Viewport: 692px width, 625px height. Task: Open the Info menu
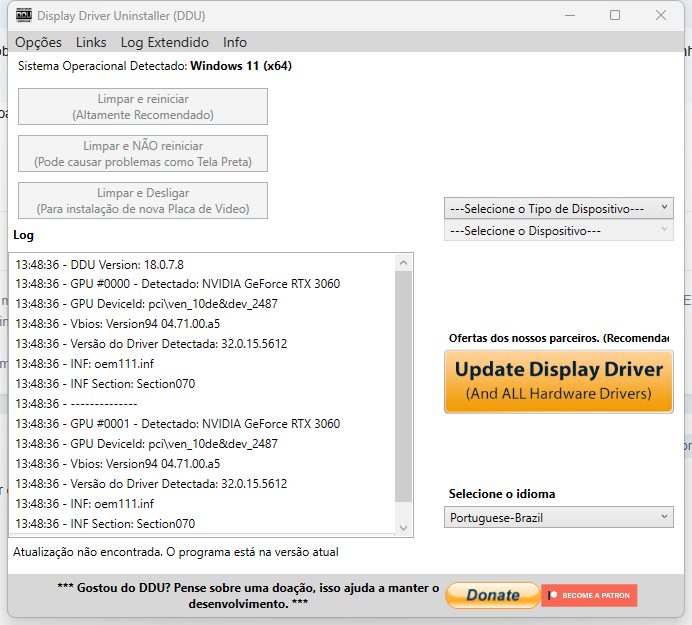235,42
